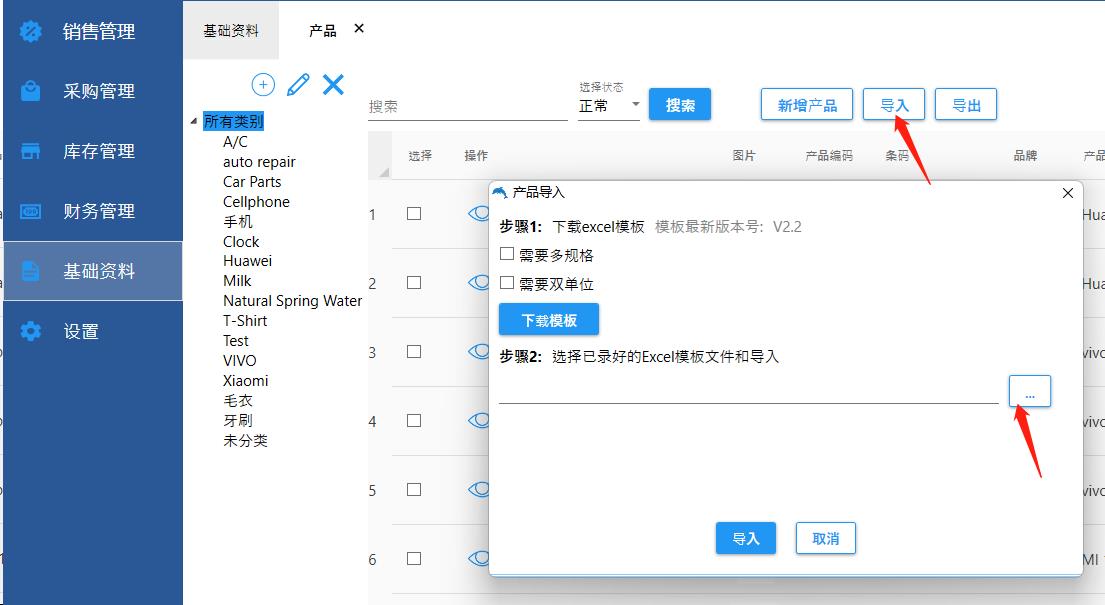Open 财务管理 money icon
This screenshot has height=605, width=1105.
click(31, 211)
